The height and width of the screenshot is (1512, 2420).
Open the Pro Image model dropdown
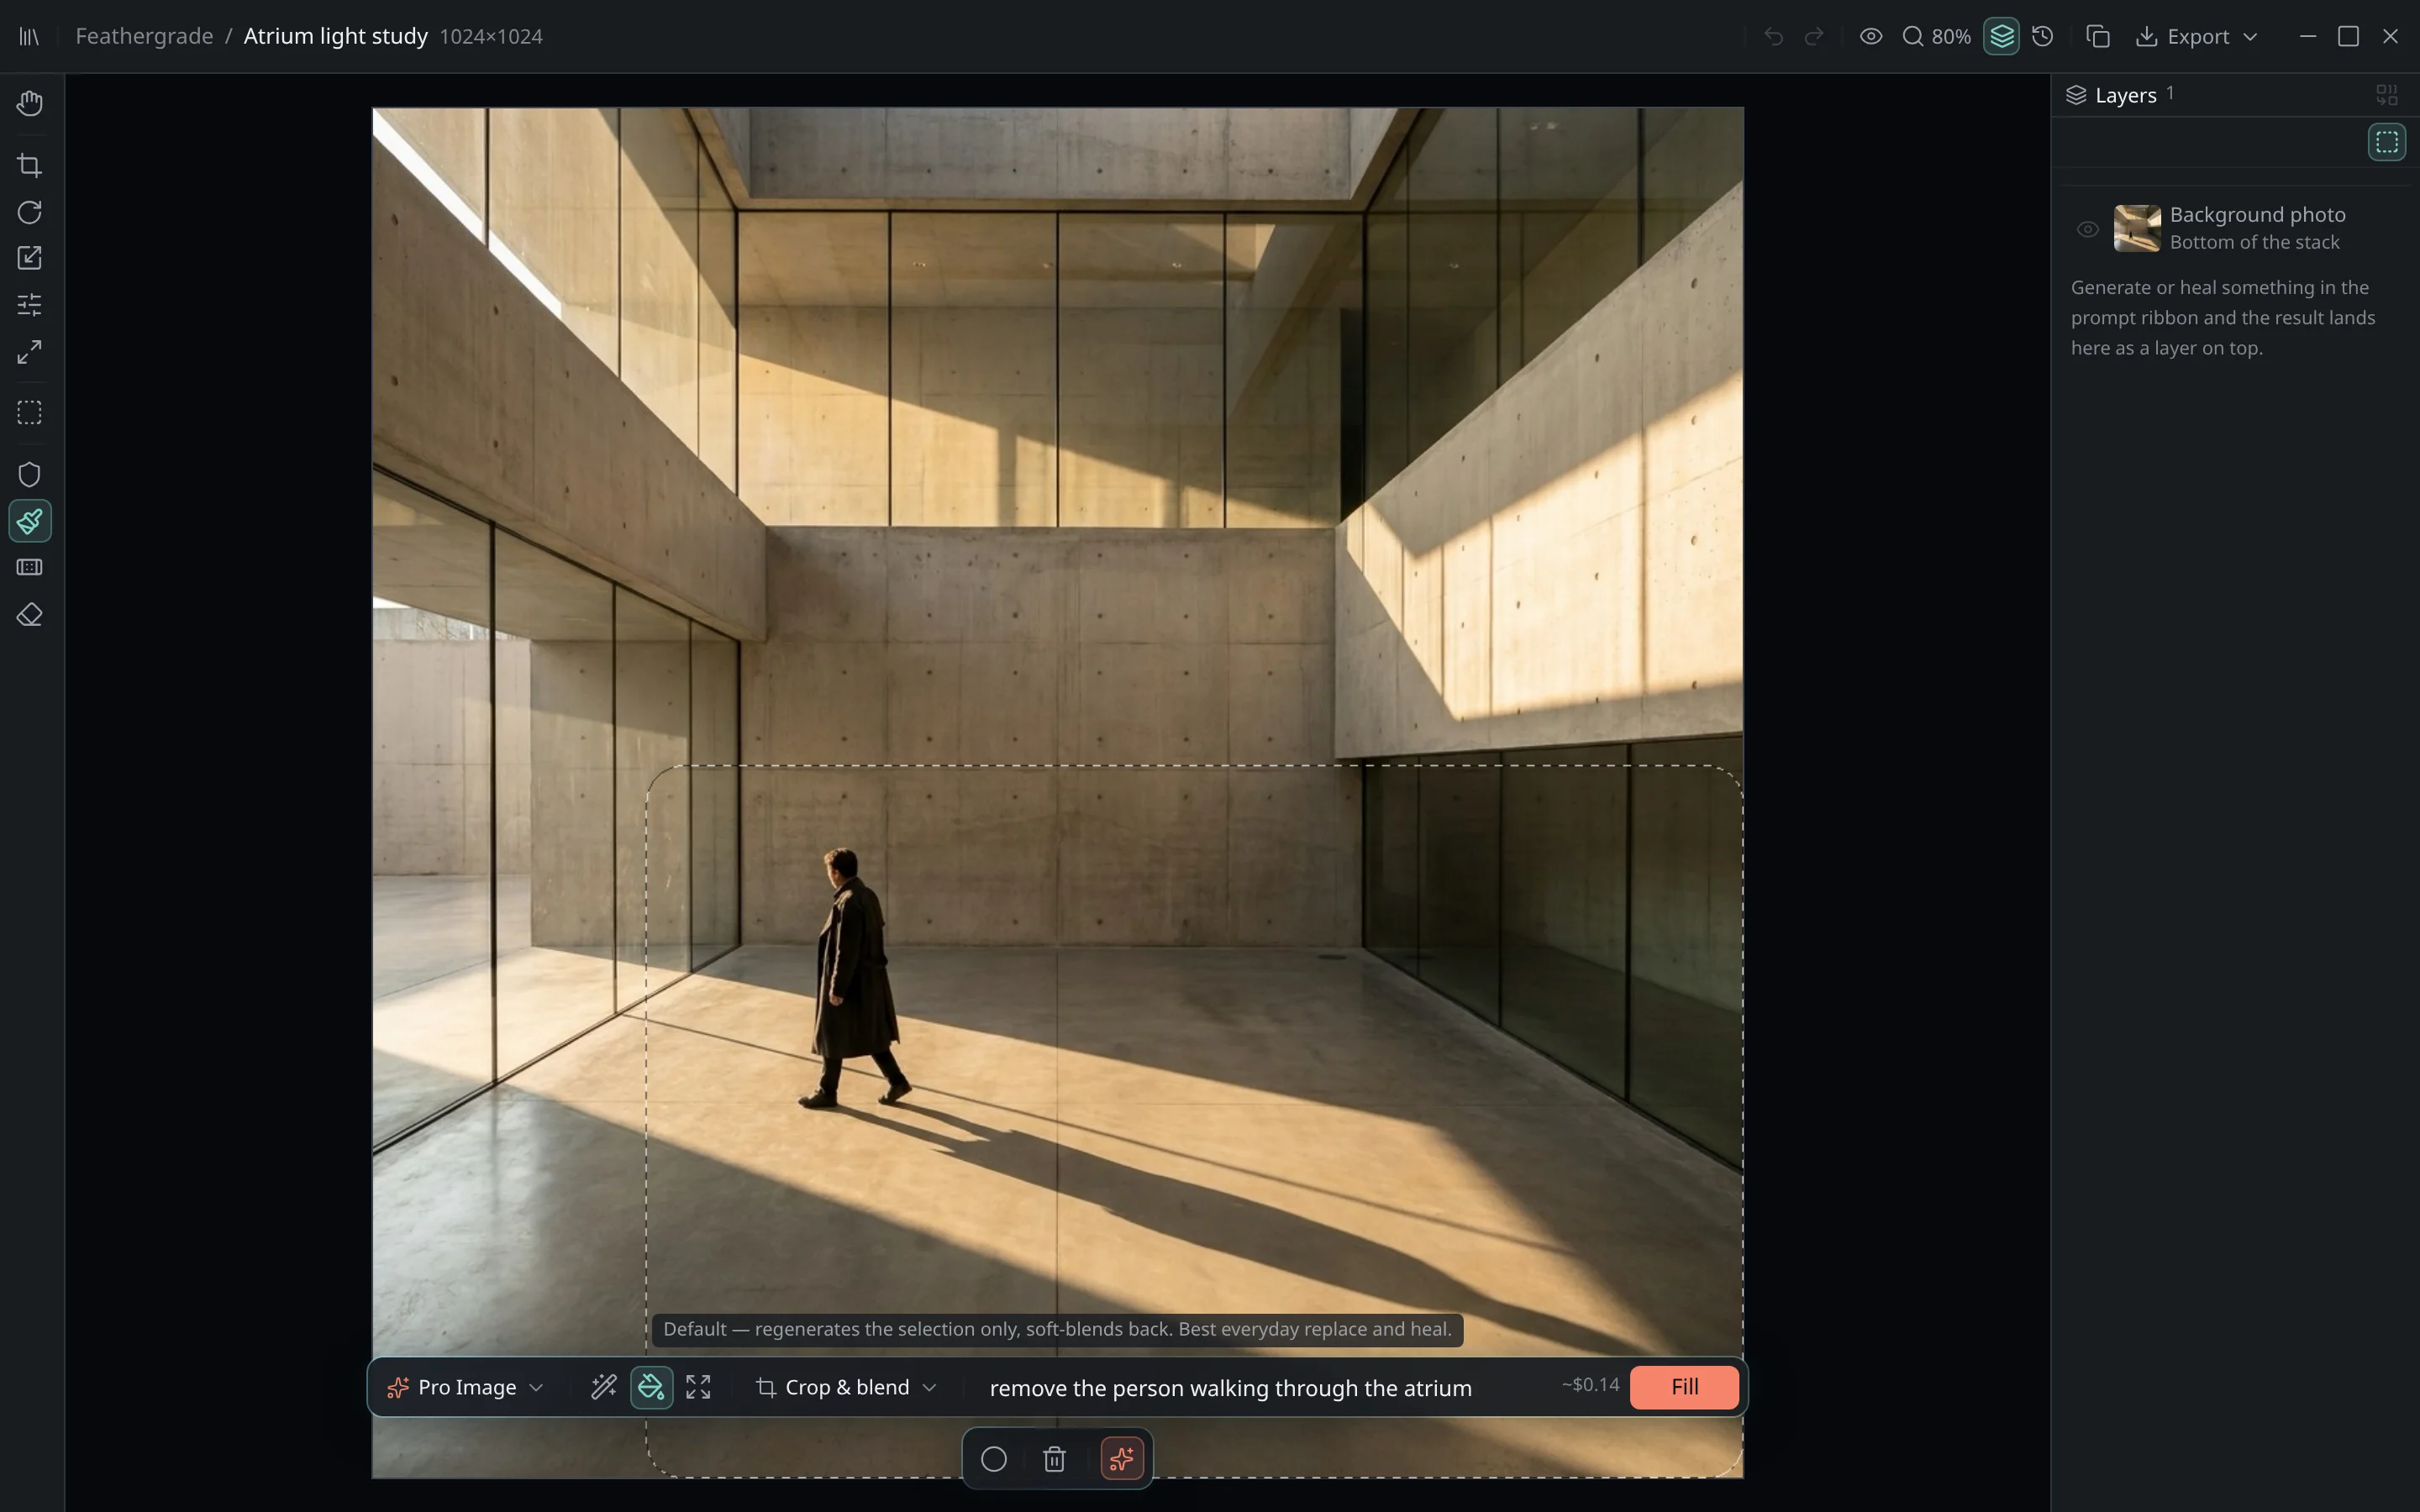[x=466, y=1388]
